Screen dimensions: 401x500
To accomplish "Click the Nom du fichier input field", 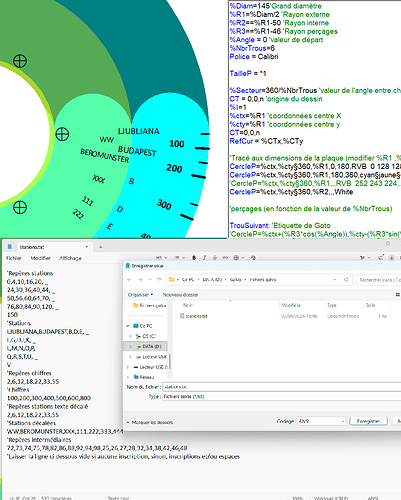I will click(281, 387).
